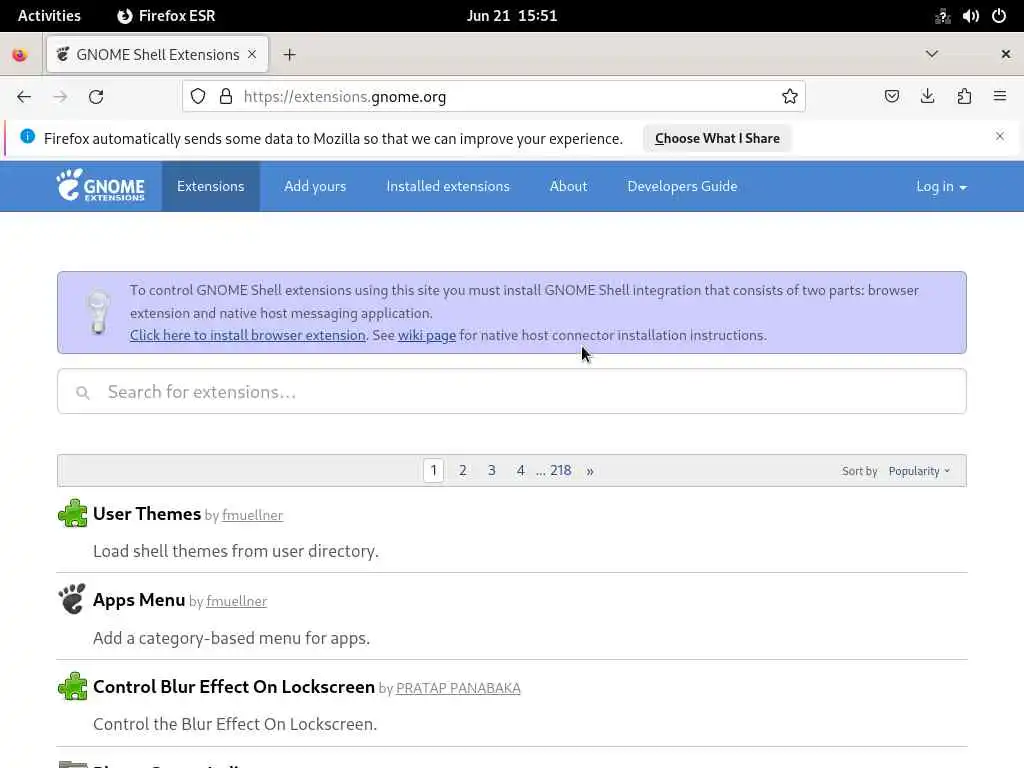Image resolution: width=1024 pixels, height=768 pixels.
Task: Close the Firefox window
Action: click(1006, 54)
